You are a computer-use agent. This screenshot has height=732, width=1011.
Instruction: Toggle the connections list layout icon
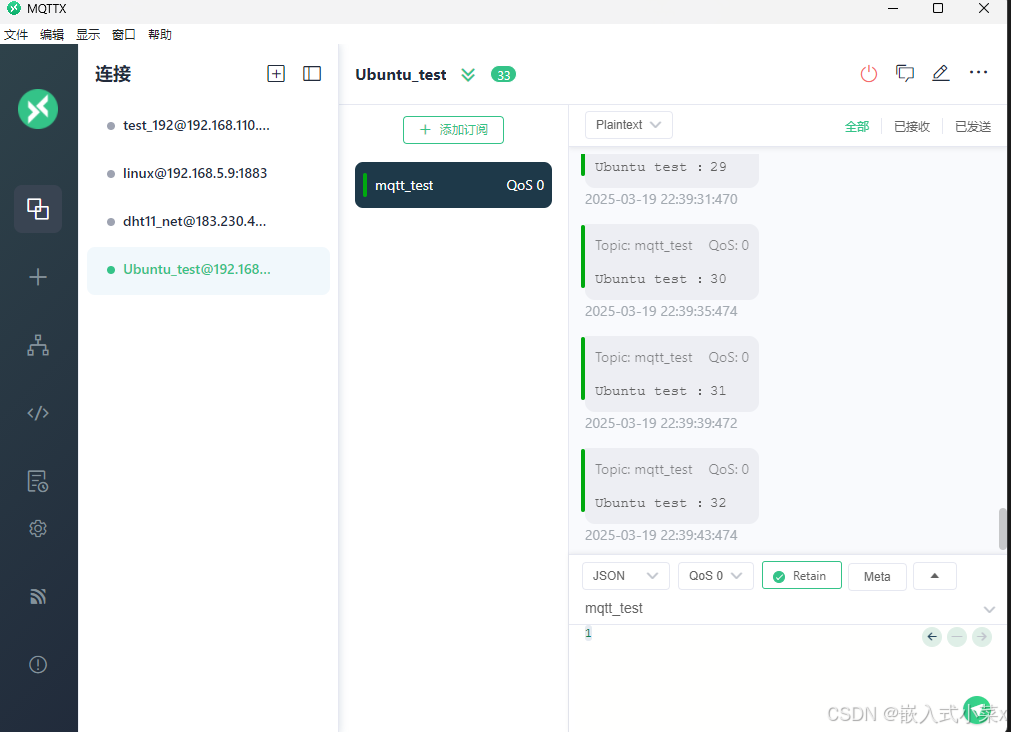pos(312,74)
